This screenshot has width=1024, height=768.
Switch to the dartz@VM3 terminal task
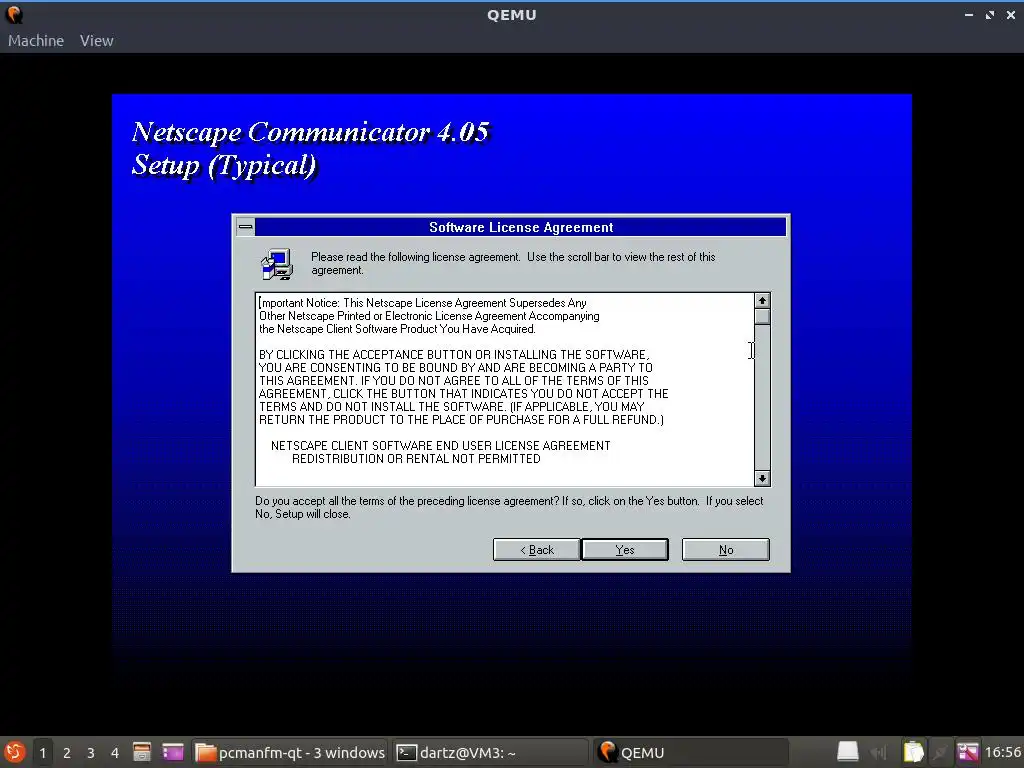pyautogui.click(x=490, y=753)
